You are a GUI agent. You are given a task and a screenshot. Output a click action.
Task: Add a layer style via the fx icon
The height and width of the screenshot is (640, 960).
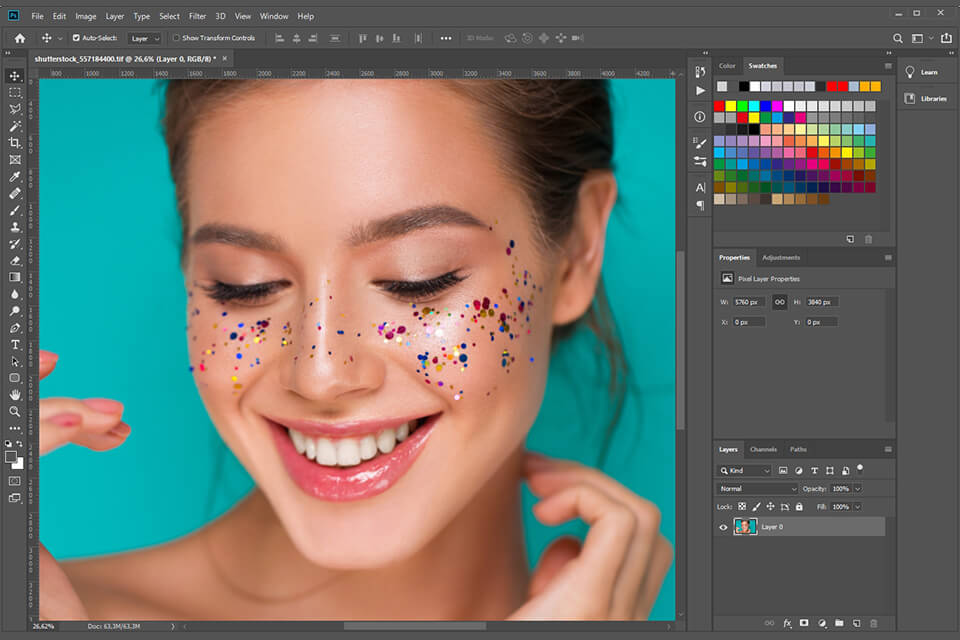[x=787, y=623]
